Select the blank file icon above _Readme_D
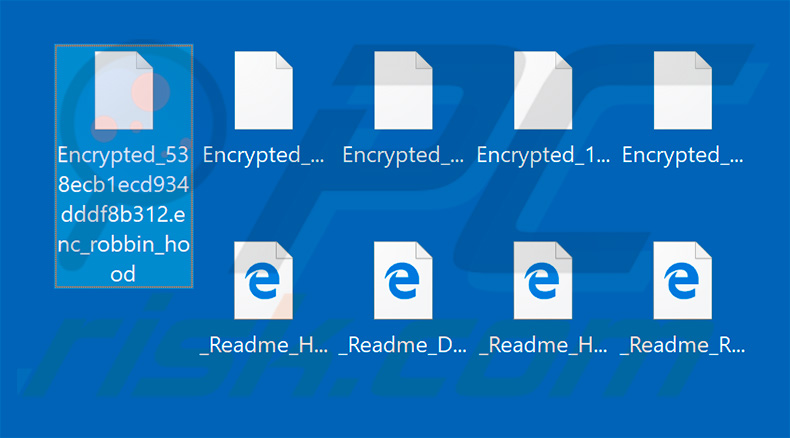 tap(403, 92)
